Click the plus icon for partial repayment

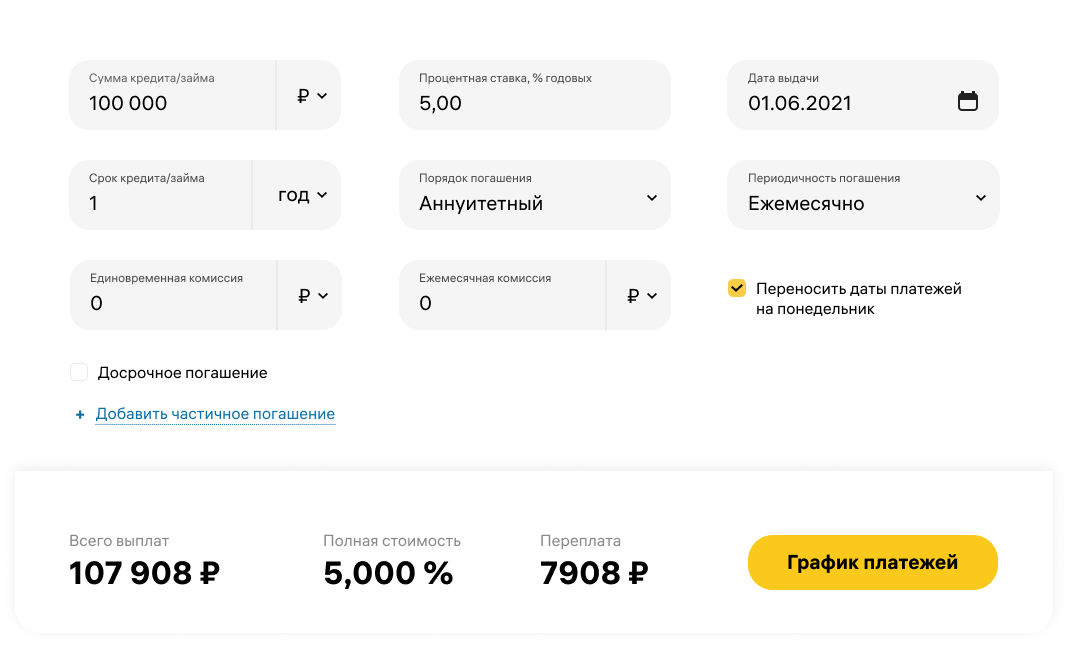coord(80,415)
